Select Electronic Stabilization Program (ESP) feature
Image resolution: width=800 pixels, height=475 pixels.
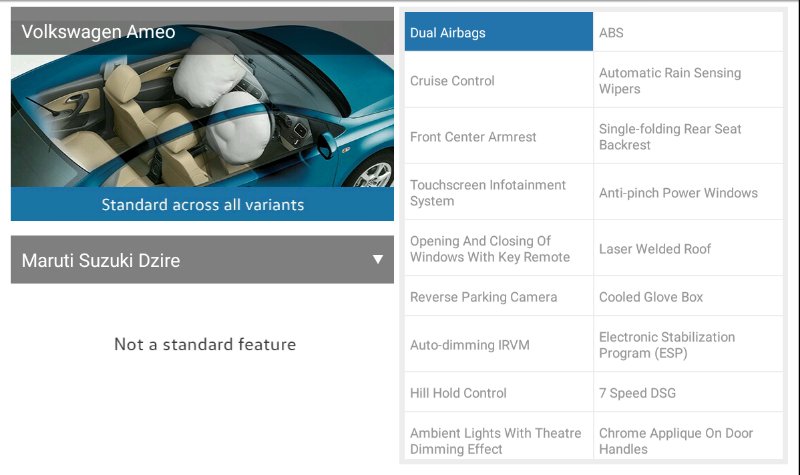coord(688,344)
